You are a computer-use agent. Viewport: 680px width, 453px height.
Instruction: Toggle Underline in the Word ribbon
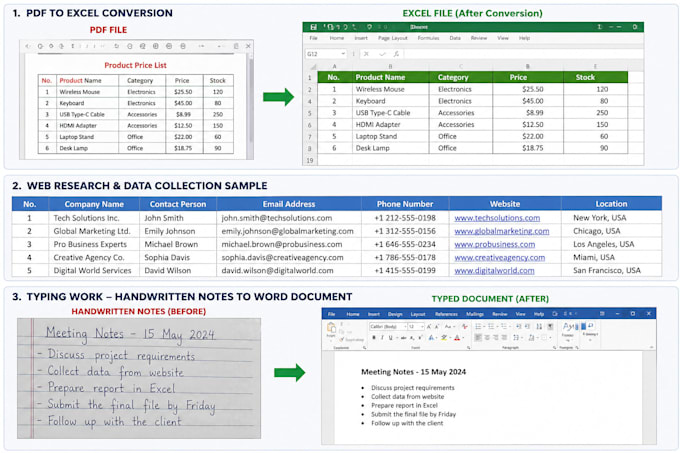click(x=390, y=338)
